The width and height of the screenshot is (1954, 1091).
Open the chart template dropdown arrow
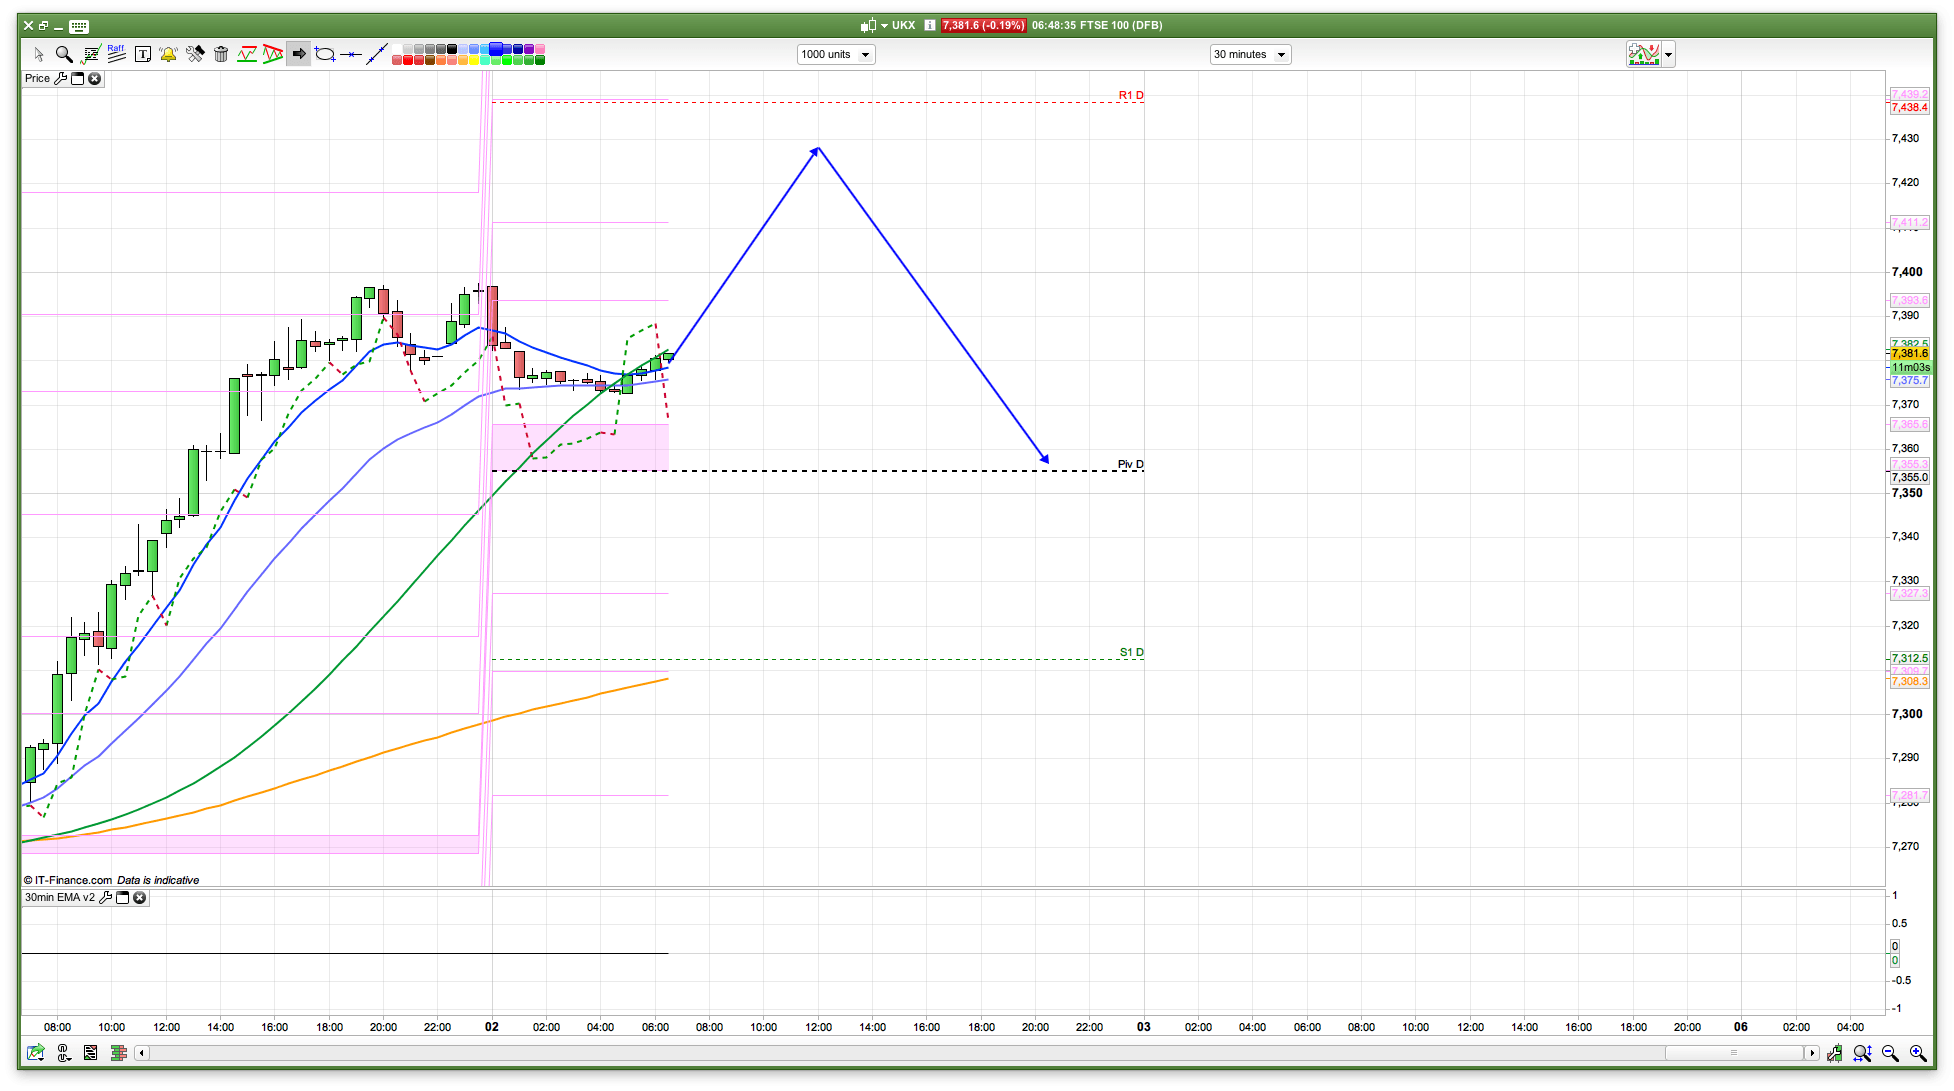[1668, 55]
